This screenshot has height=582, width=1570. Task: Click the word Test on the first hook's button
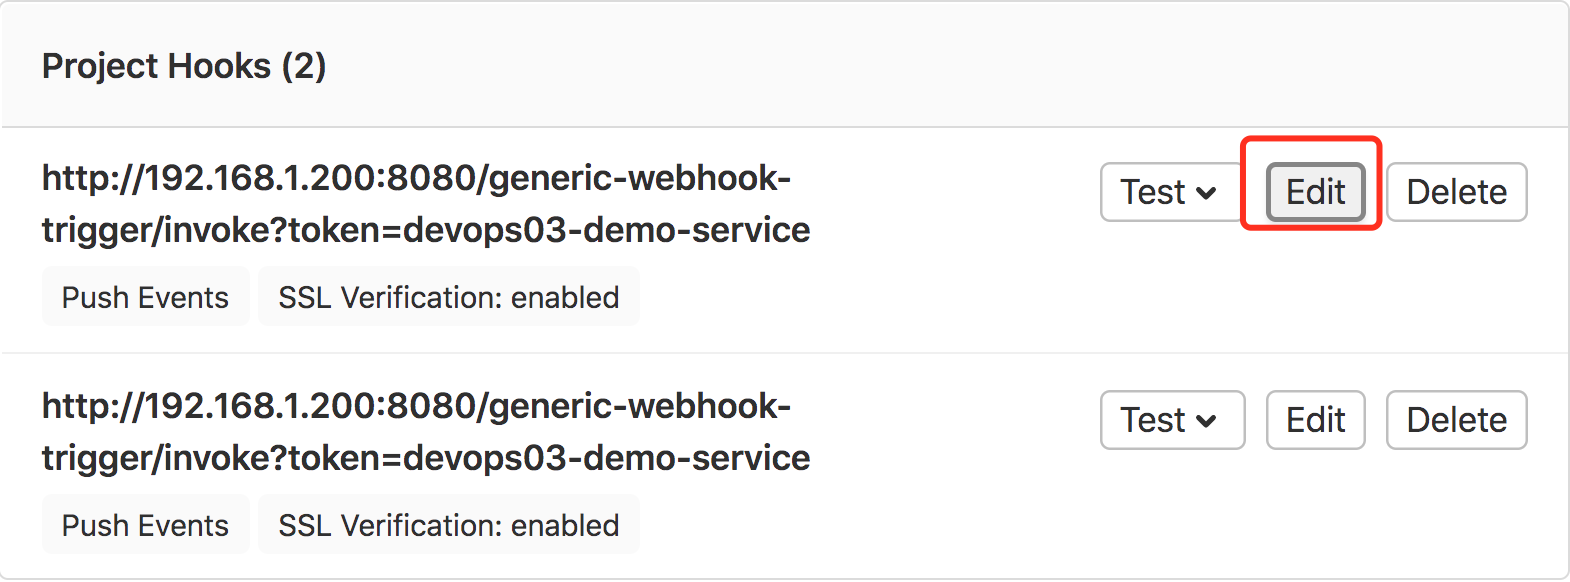1152,192
